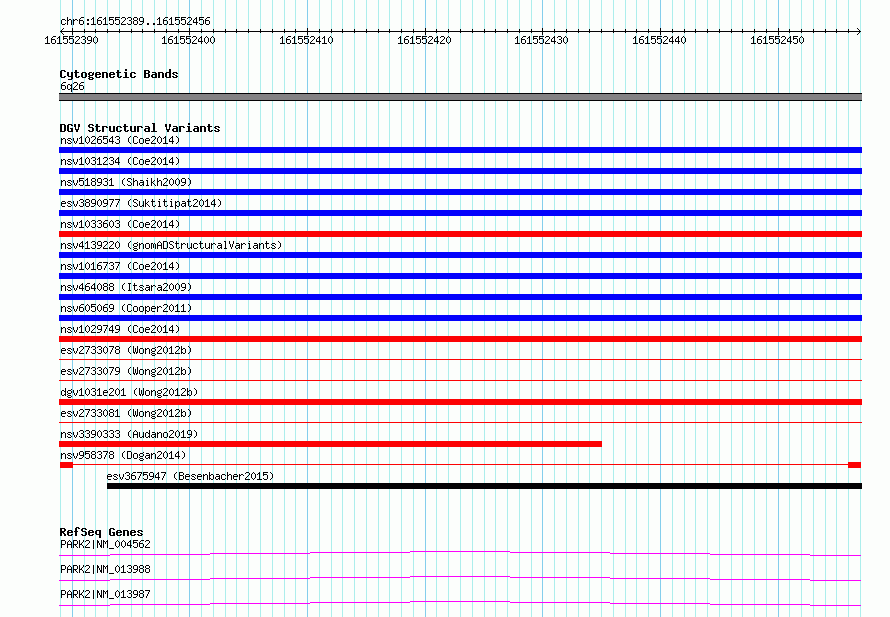Click the nsv1029749 red variant bar
Viewport: 890px width, 617px height.
tap(460, 339)
